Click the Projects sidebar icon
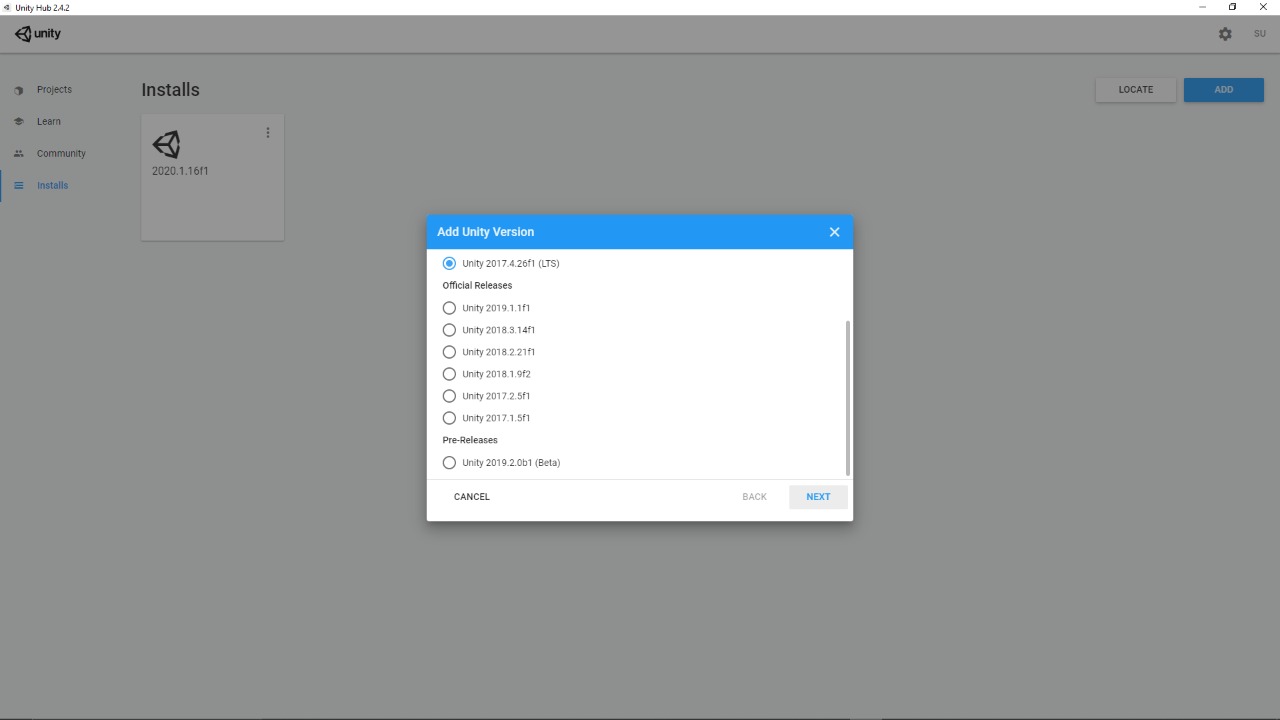 click(18, 90)
